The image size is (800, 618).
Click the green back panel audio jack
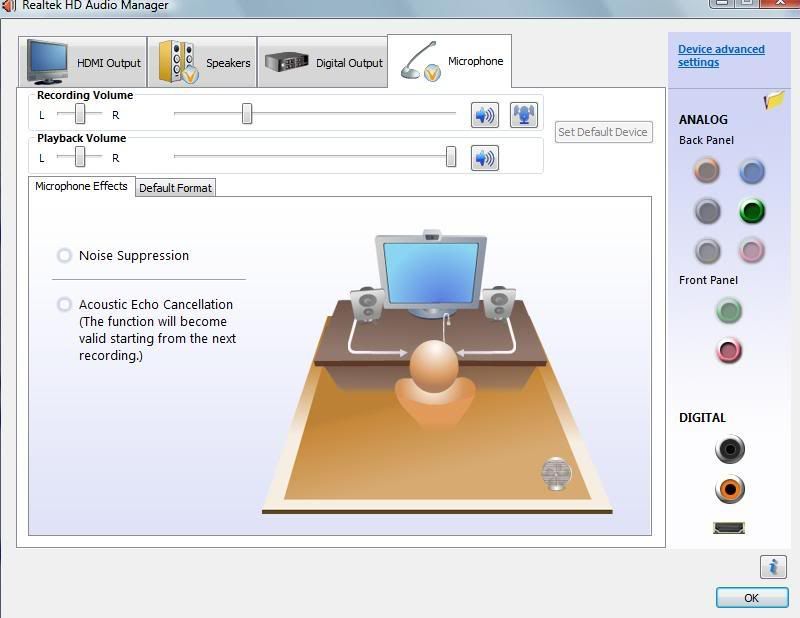752,211
